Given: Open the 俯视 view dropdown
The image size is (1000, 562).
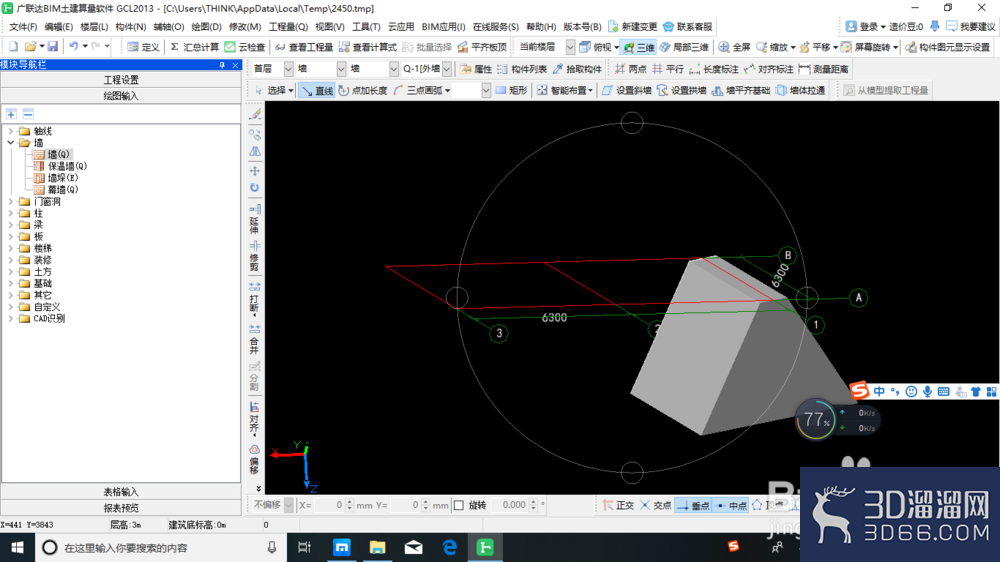Looking at the screenshot, I should pos(617,47).
